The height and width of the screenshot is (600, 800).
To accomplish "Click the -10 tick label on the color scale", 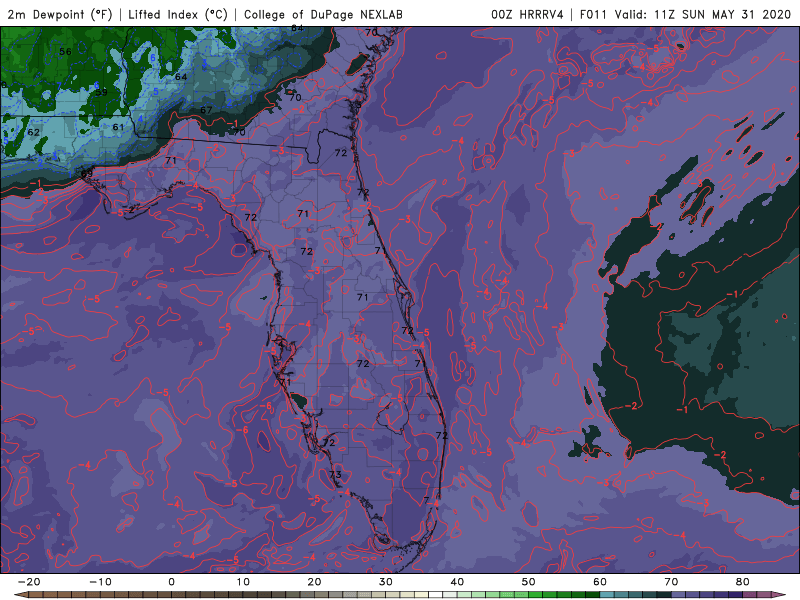I will tap(100, 582).
